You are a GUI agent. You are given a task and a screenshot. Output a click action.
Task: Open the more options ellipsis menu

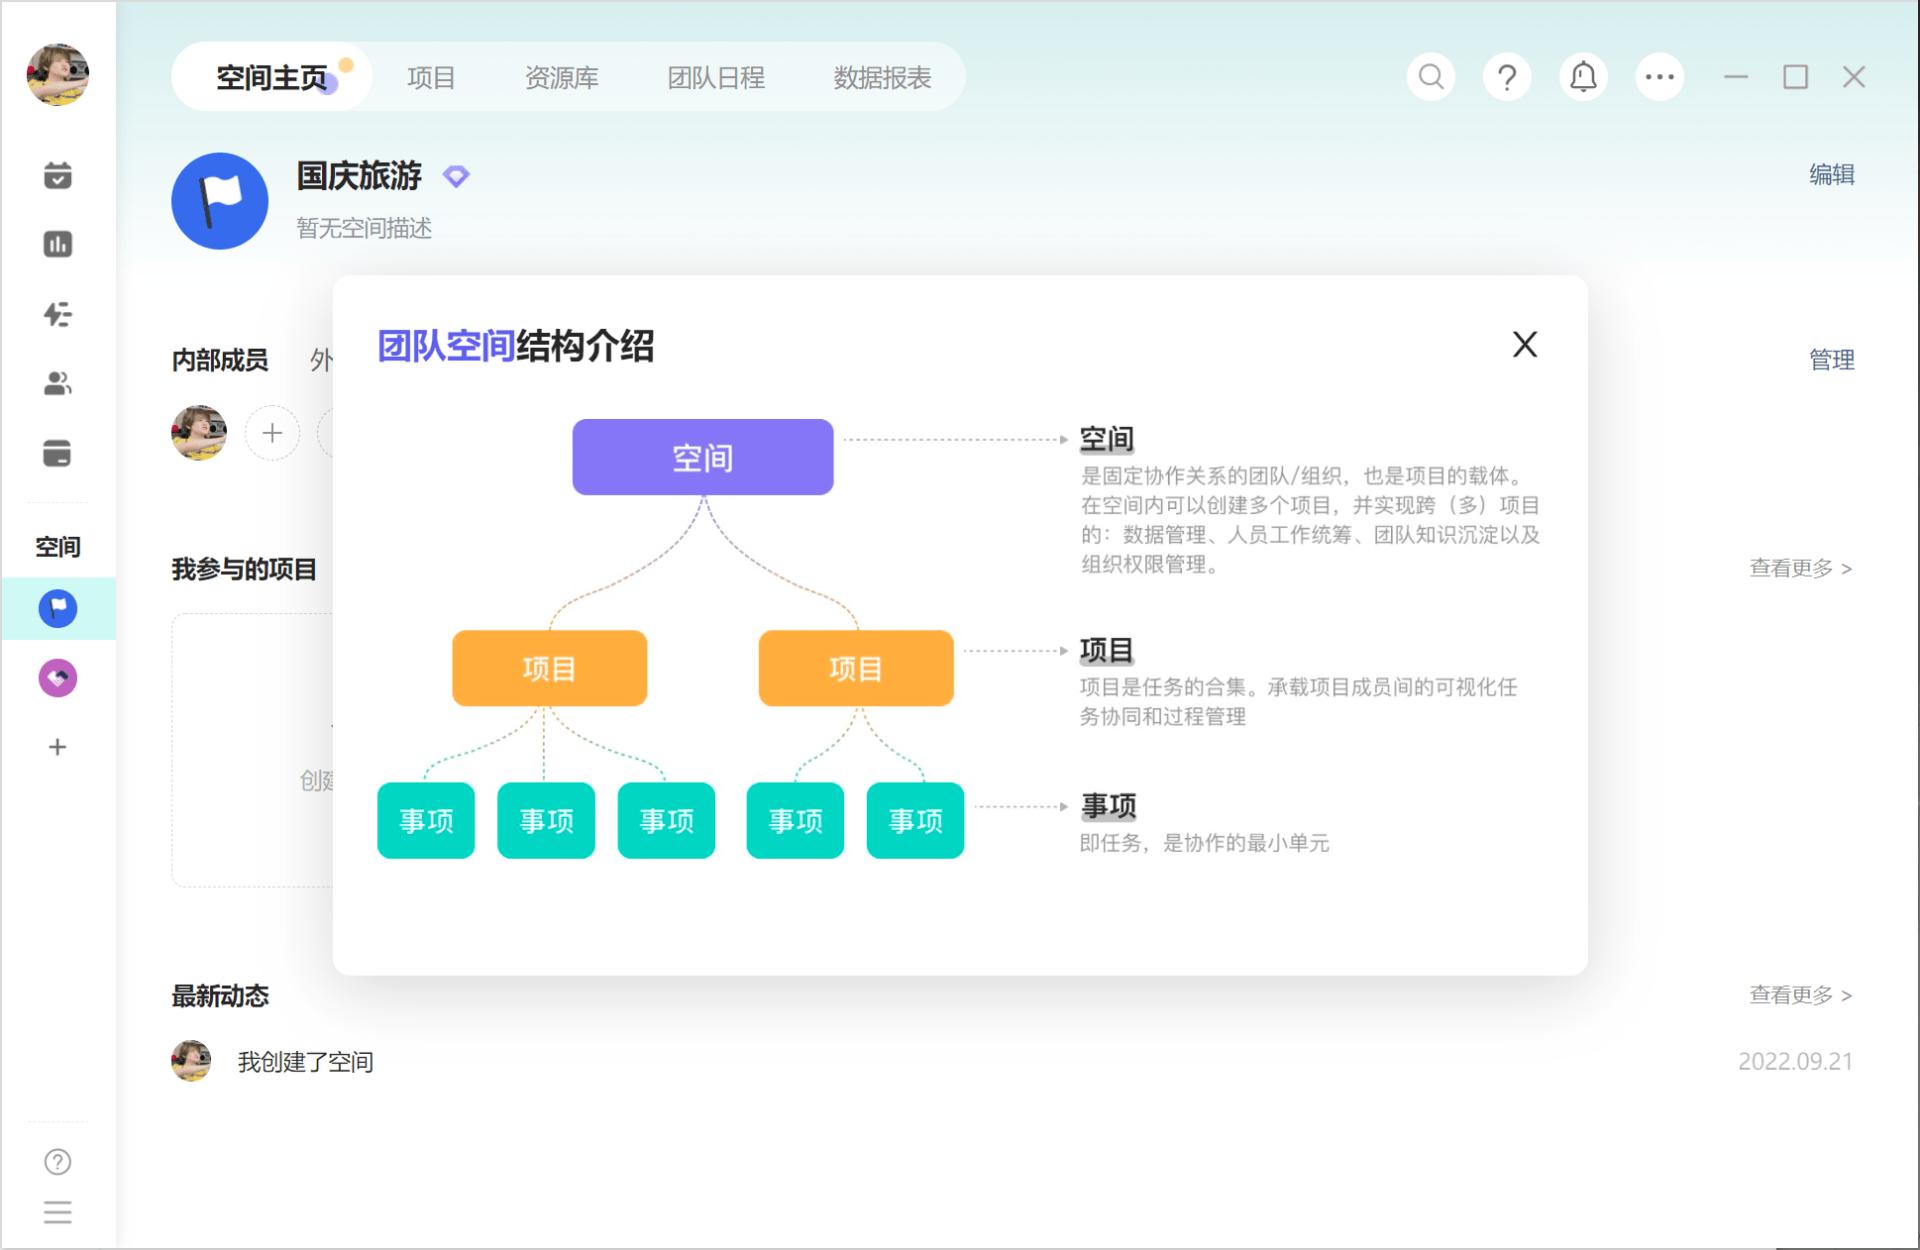(1658, 76)
